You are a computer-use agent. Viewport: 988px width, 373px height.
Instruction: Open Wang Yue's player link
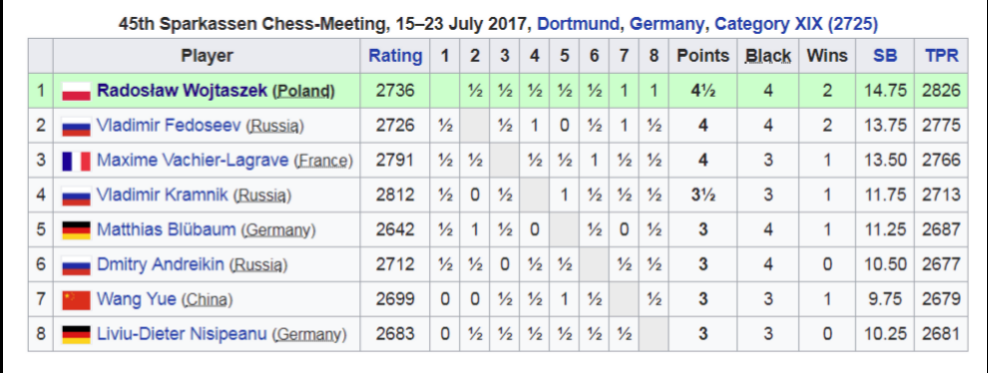coord(136,300)
